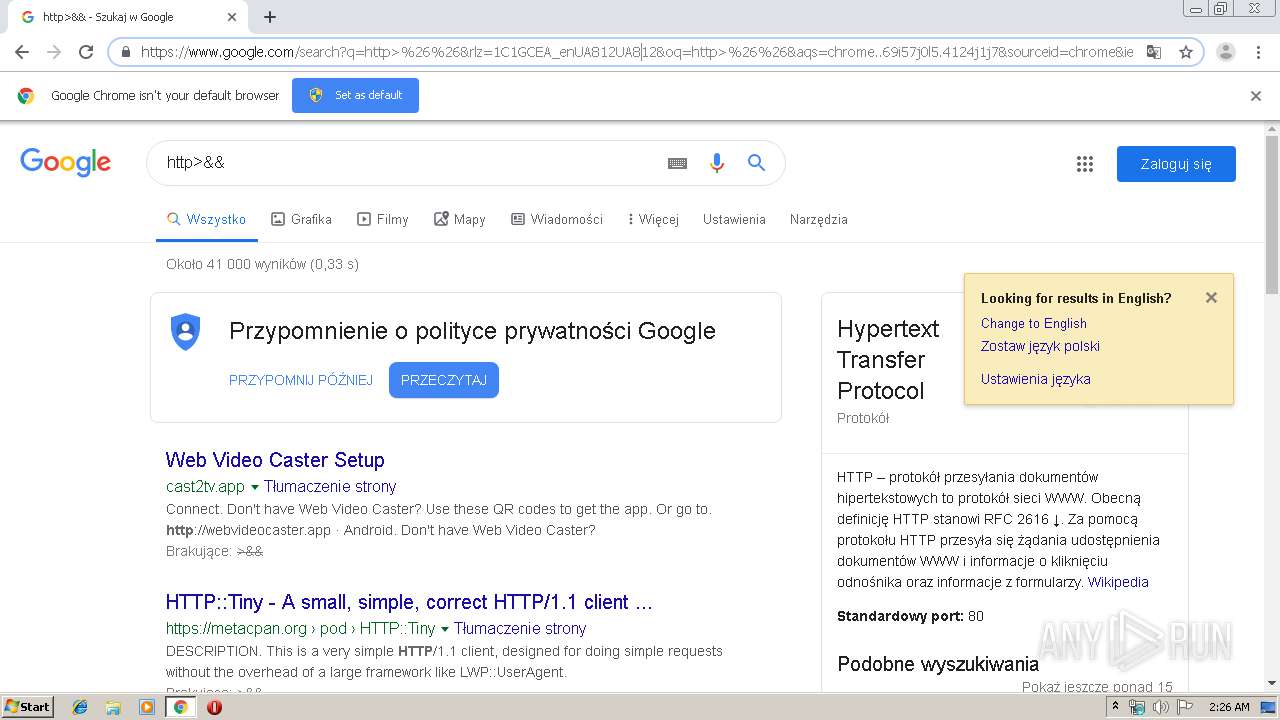Launch Internet Explorer from the taskbar
1280x720 pixels.
click(80, 707)
